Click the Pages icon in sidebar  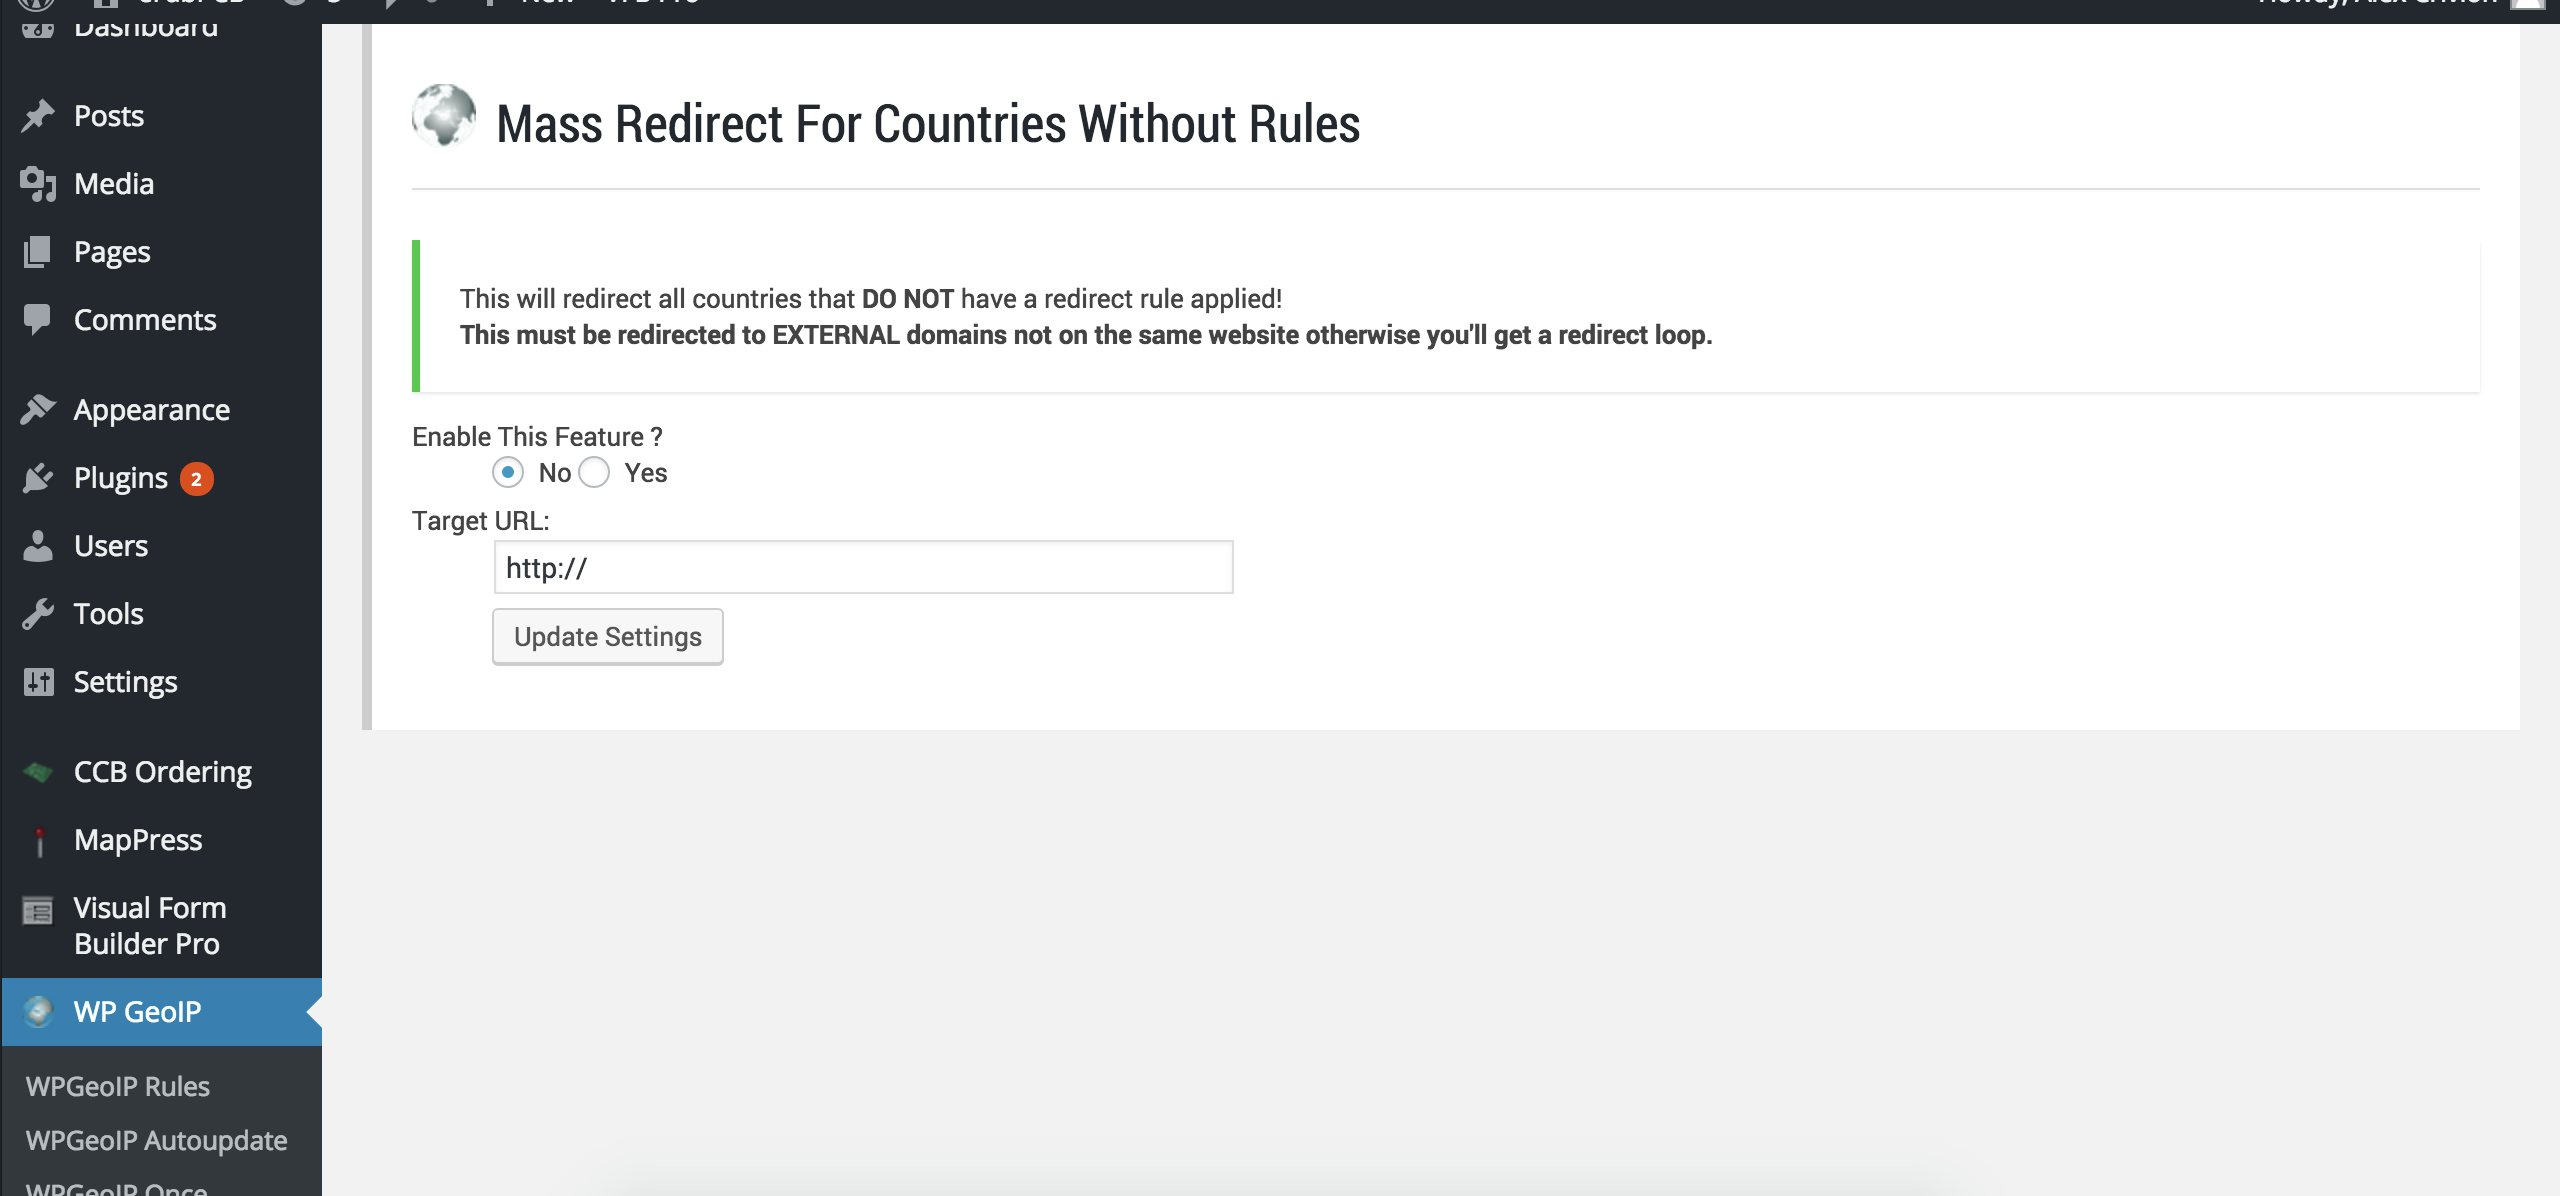[38, 252]
